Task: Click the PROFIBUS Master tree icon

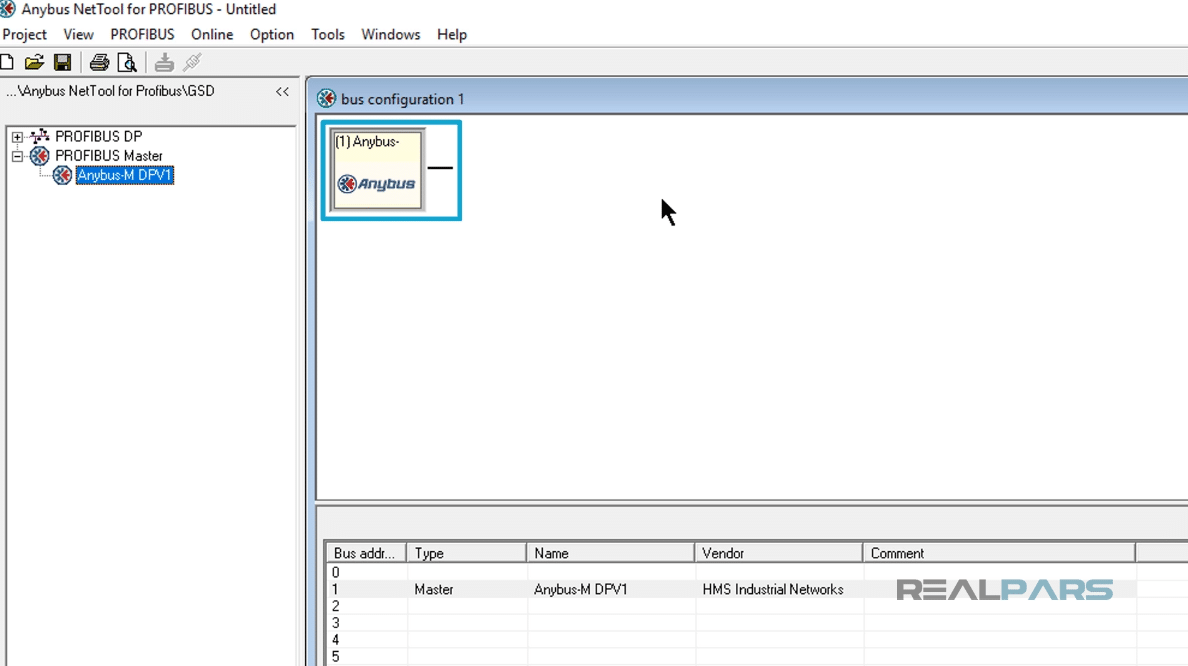Action: 39,156
